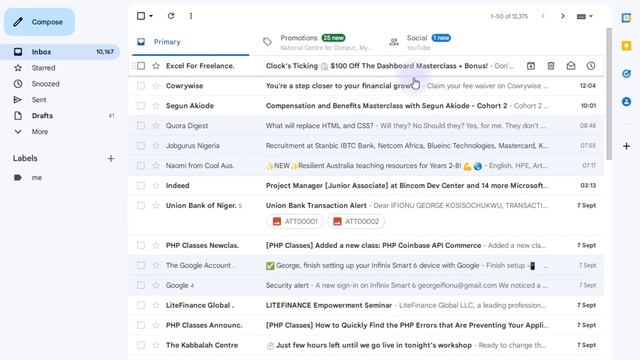This screenshot has width=640, height=360.
Task: Select the Indeed email checkbox
Action: click(141, 186)
